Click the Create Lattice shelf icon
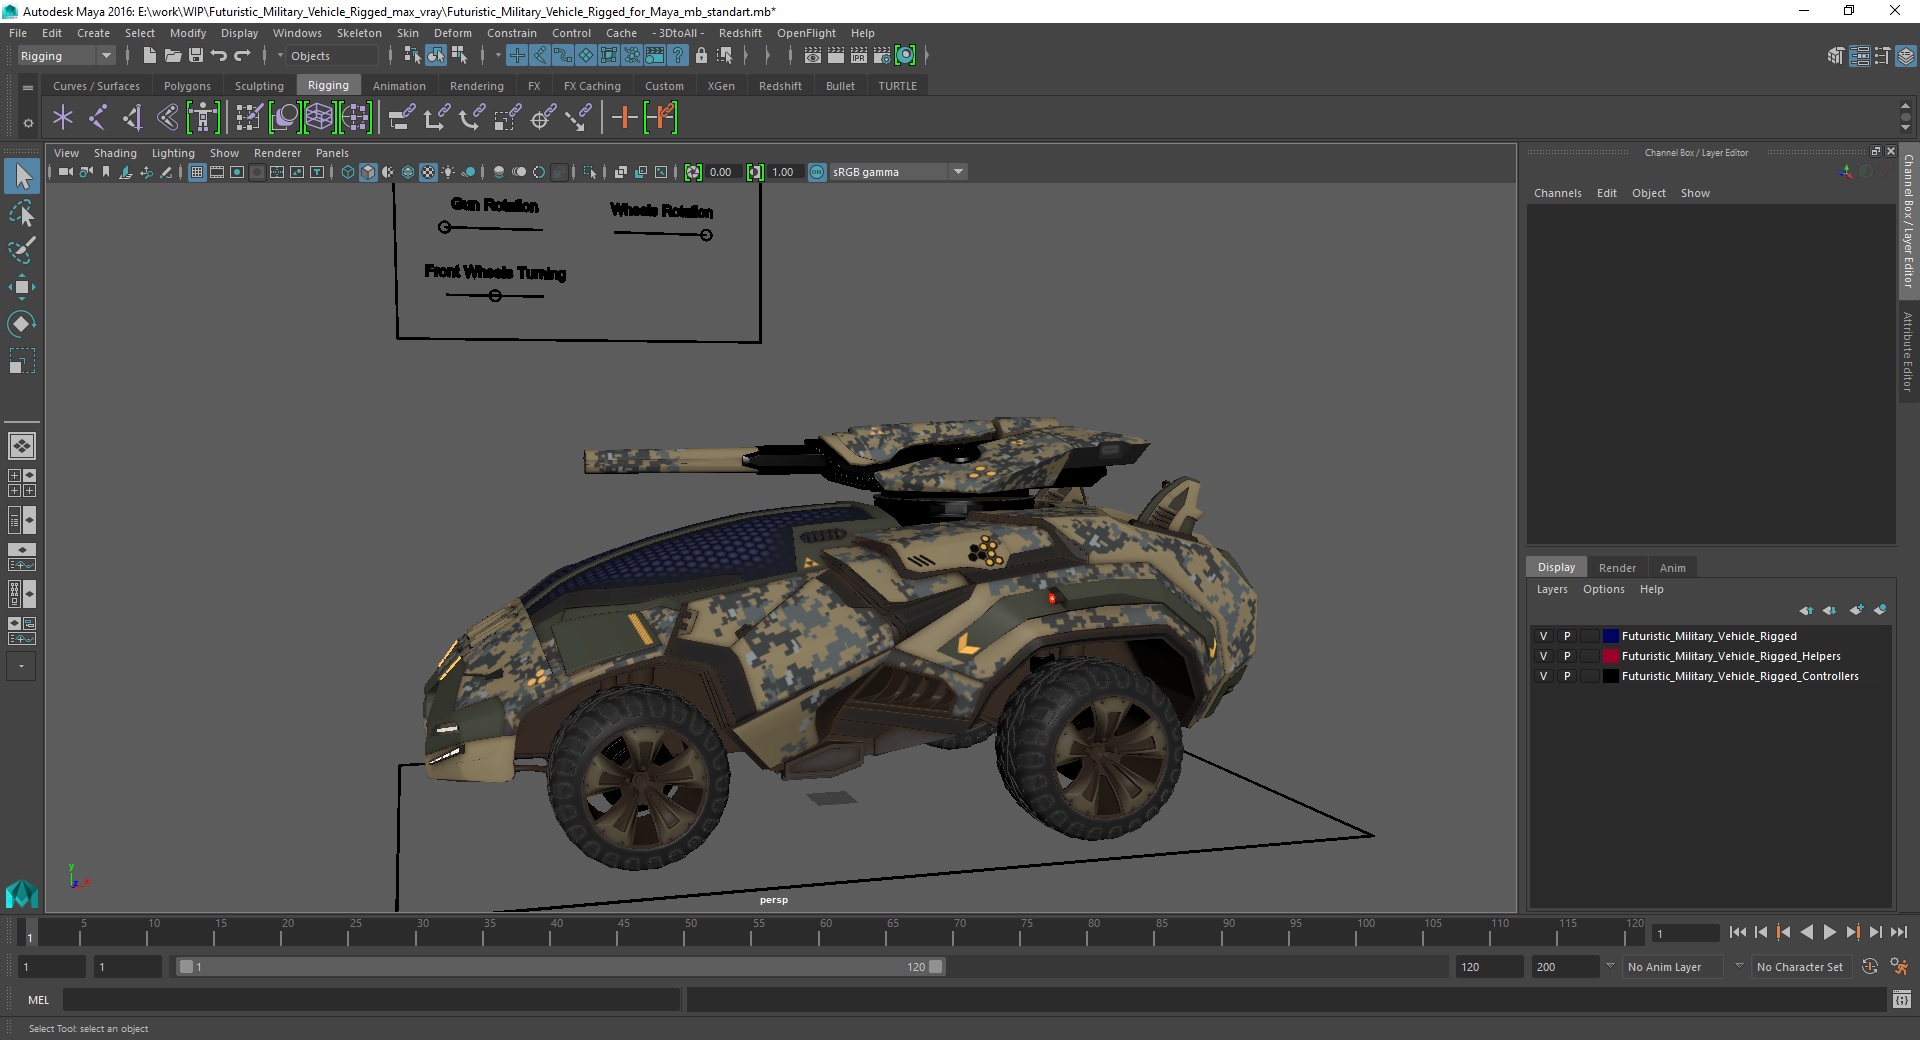Viewport: 1920px width, 1040px height. tap(320, 118)
